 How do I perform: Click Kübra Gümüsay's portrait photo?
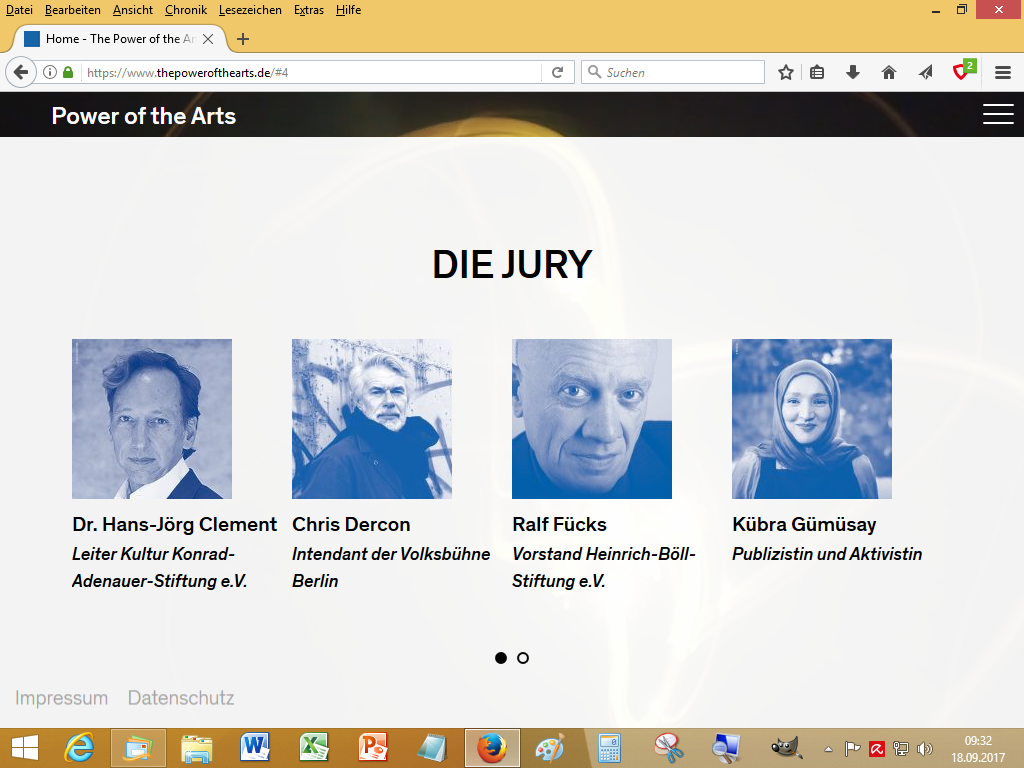pyautogui.click(x=812, y=419)
